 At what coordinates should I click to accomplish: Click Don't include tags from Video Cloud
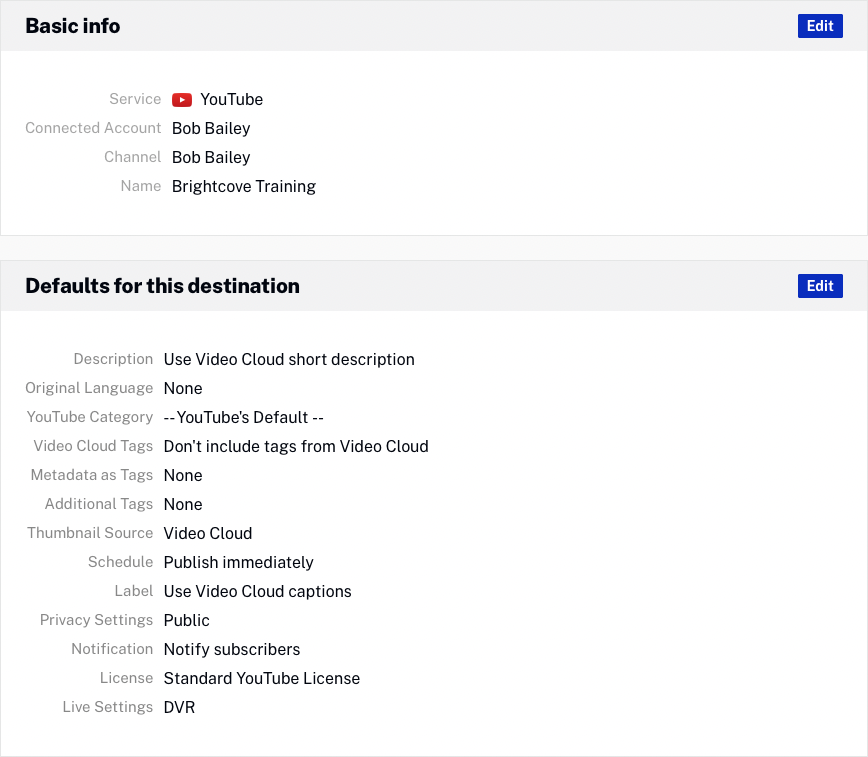coord(296,446)
